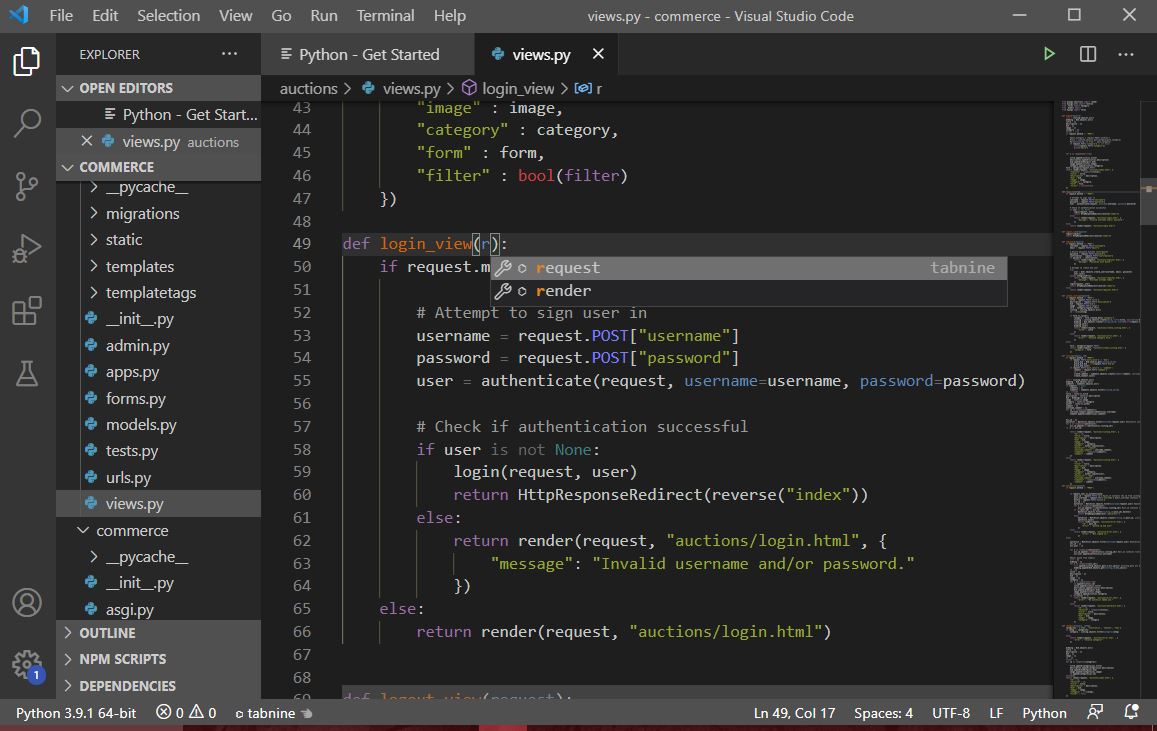Open Run and Debug view
The image size is (1157, 731).
pos(27,248)
